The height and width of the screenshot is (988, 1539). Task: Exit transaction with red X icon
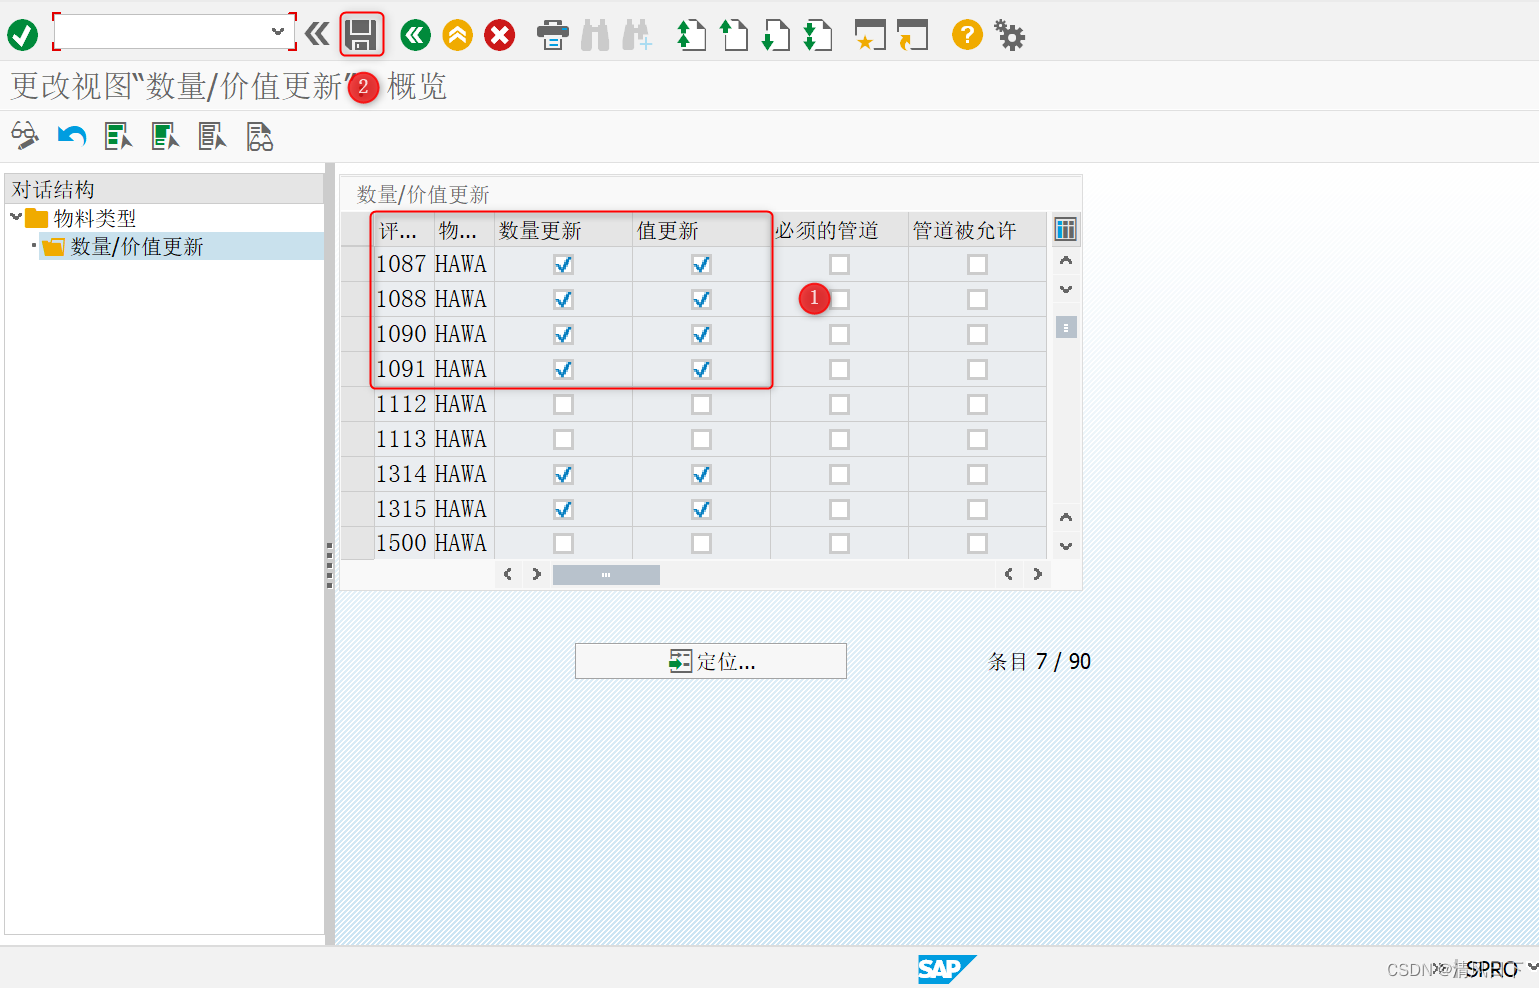(x=499, y=34)
